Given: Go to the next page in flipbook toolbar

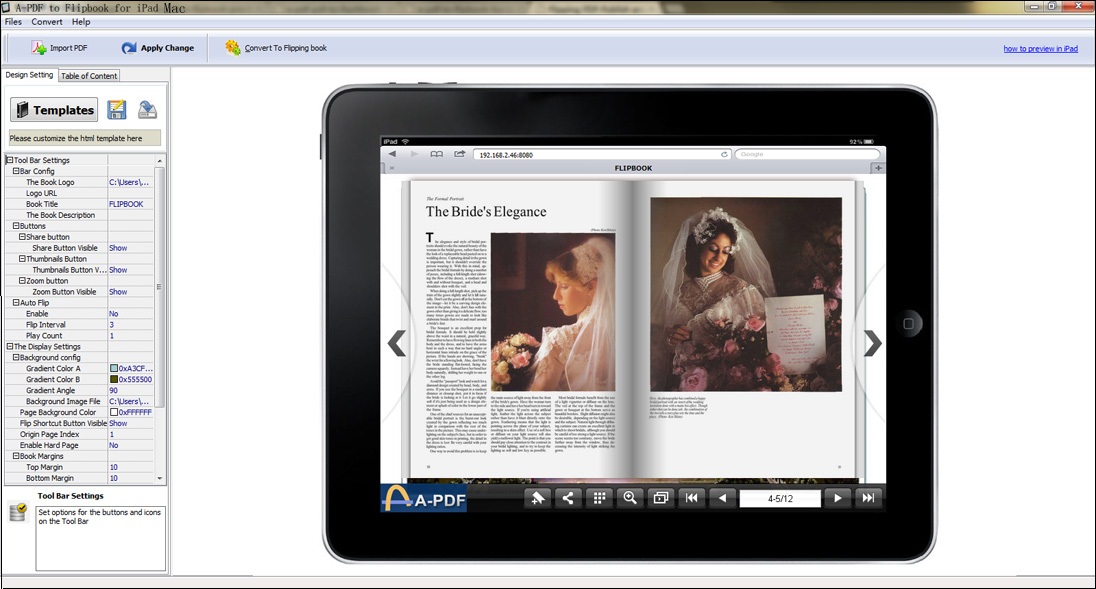Looking at the screenshot, I should tap(837, 498).
